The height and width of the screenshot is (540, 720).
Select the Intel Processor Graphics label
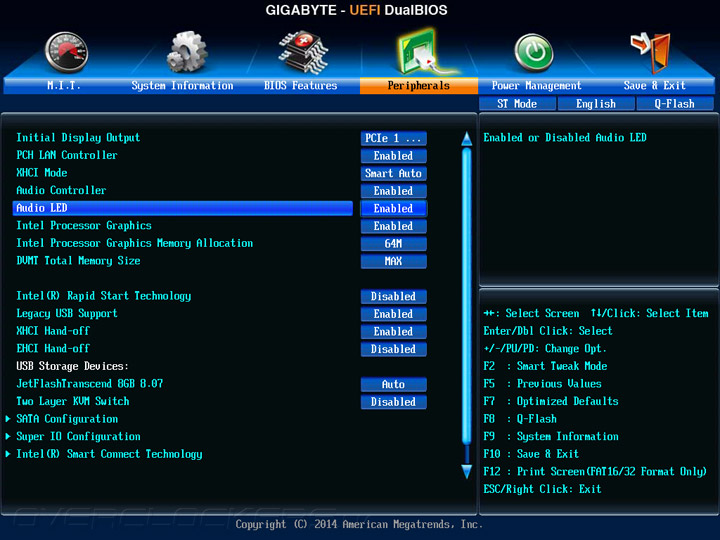(84, 225)
